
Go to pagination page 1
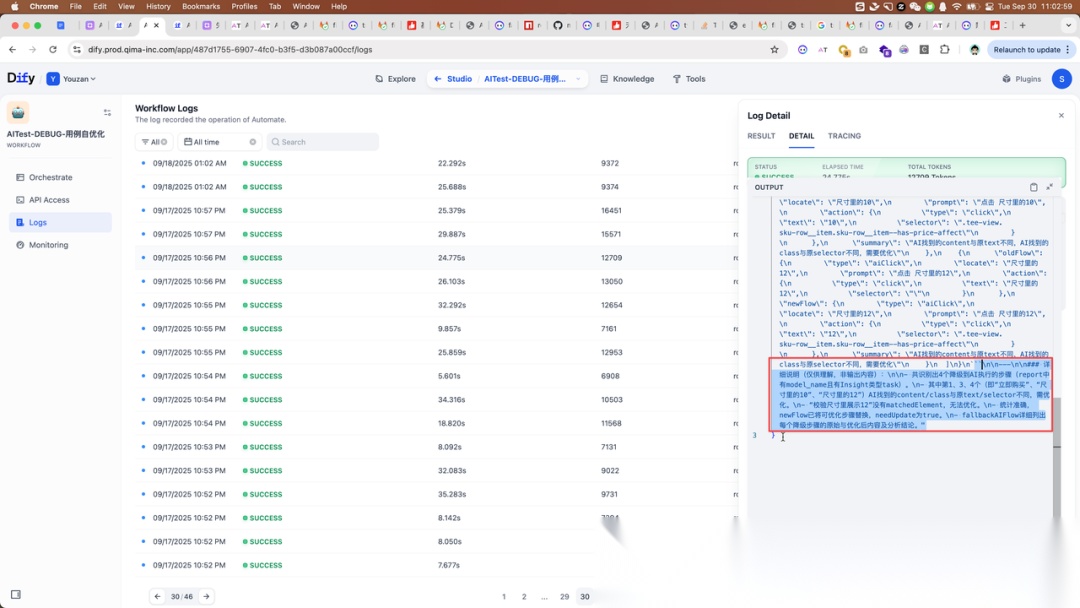pyautogui.click(x=503, y=597)
